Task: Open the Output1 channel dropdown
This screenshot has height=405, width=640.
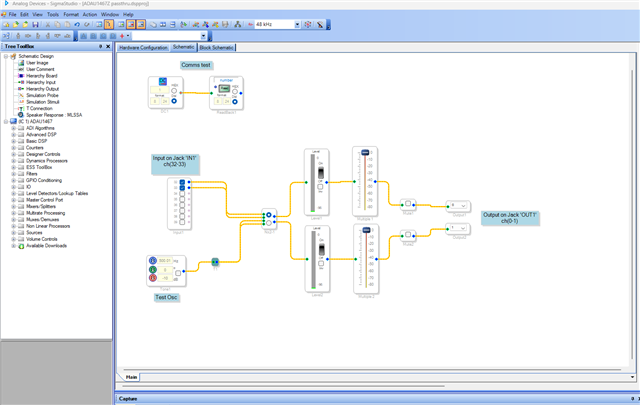Action: [x=463, y=205]
